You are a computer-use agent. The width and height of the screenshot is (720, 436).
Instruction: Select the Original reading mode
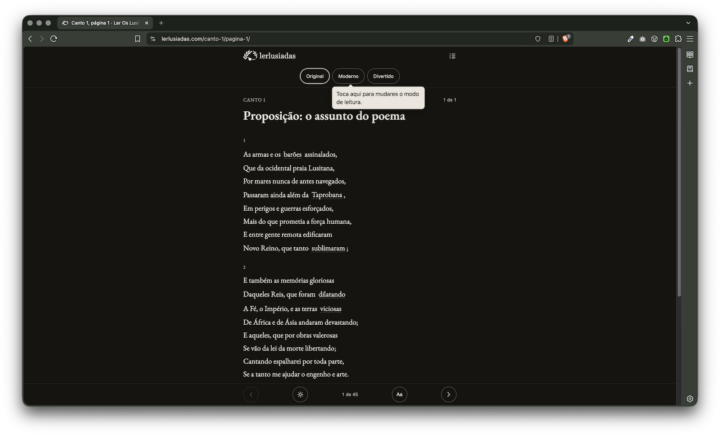[x=315, y=76]
